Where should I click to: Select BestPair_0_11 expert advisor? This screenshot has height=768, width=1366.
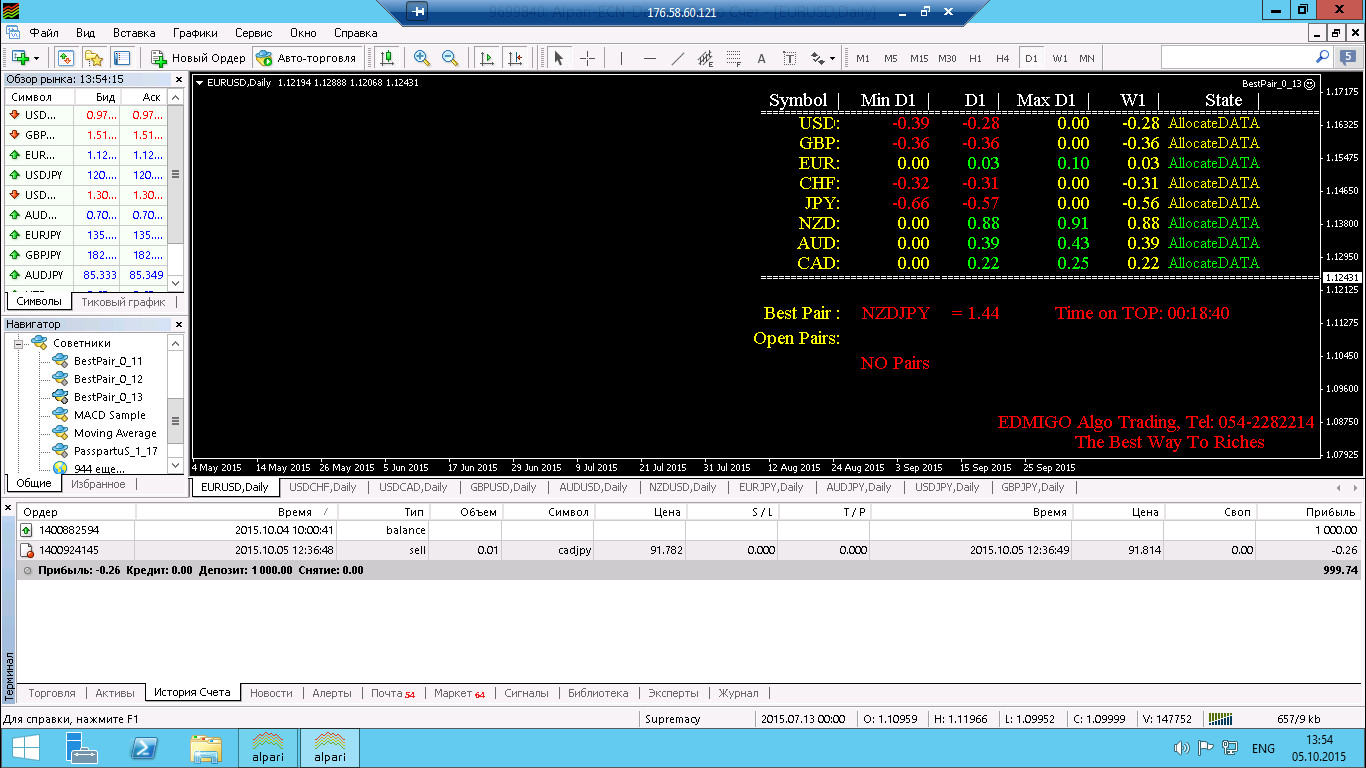[108, 361]
